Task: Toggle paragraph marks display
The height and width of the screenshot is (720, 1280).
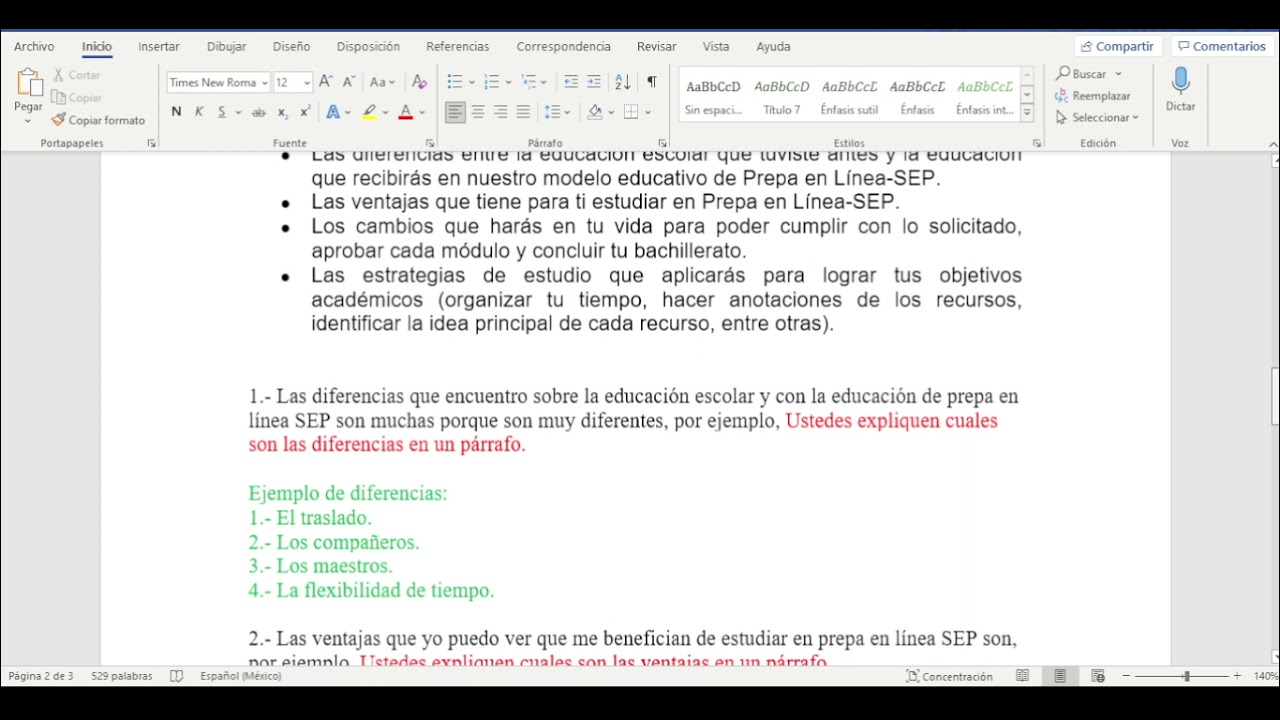Action: [x=652, y=82]
